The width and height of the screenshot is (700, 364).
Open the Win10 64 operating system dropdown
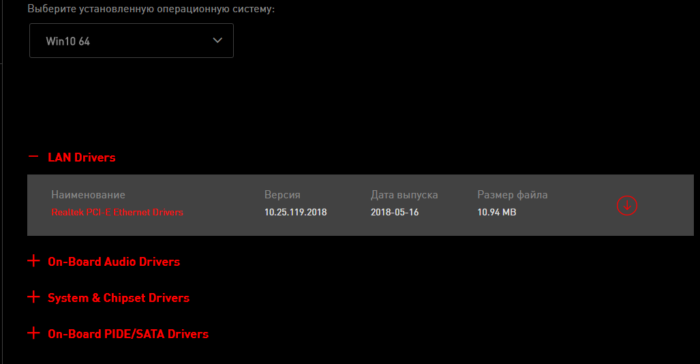pos(131,41)
